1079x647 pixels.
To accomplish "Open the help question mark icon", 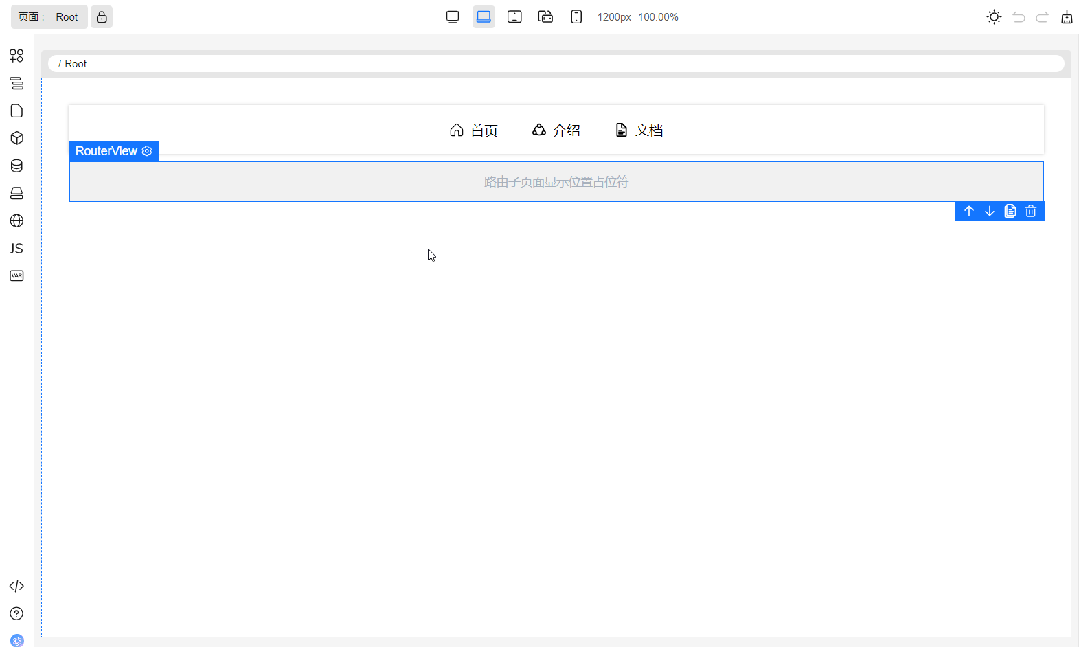I will pyautogui.click(x=16, y=613).
